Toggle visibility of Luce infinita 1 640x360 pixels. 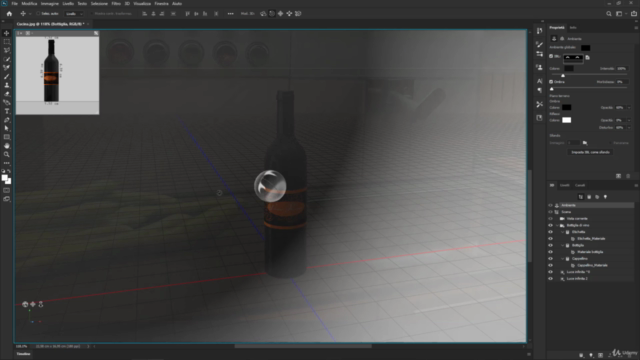coord(550,272)
